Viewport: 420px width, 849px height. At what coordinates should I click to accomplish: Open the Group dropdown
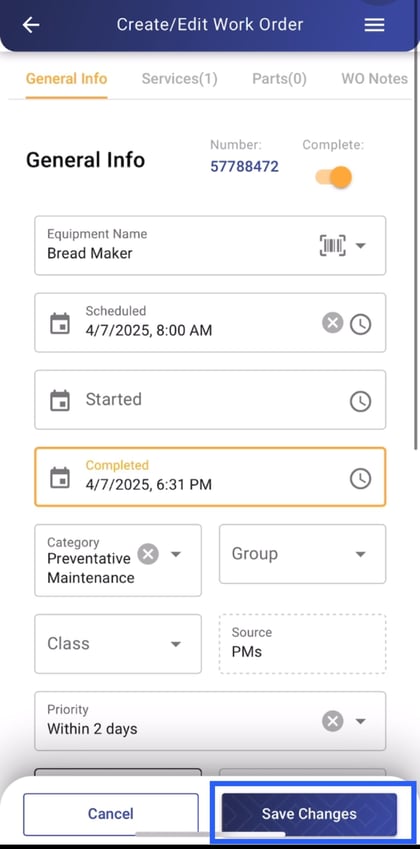[303, 554]
